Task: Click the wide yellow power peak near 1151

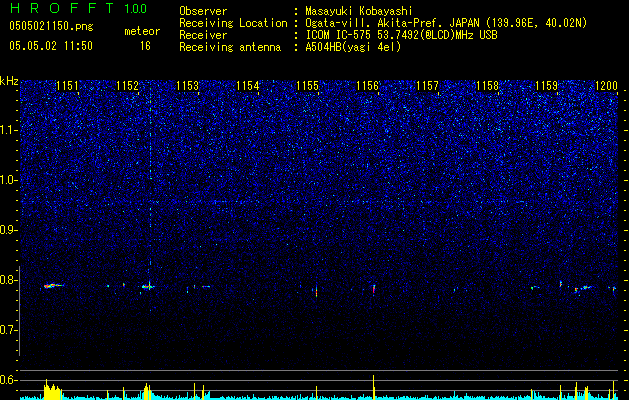Action: (x=53, y=390)
